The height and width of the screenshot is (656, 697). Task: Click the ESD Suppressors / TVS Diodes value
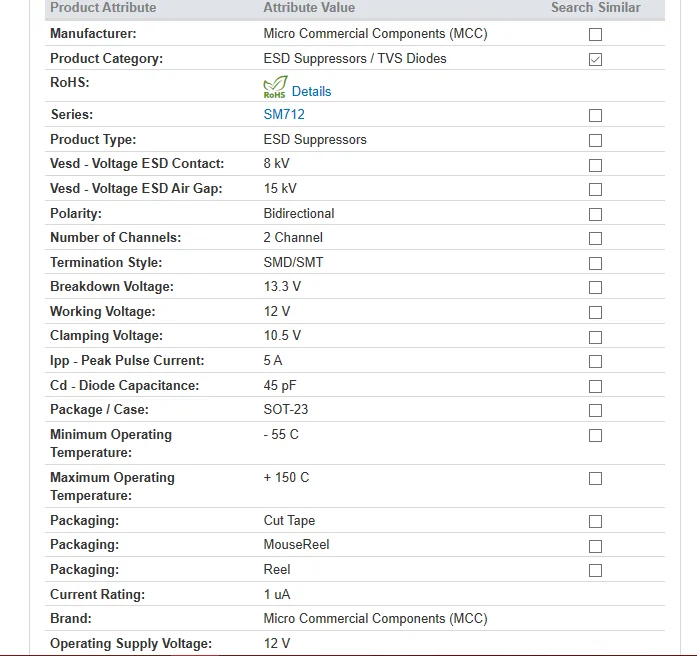click(x=355, y=58)
